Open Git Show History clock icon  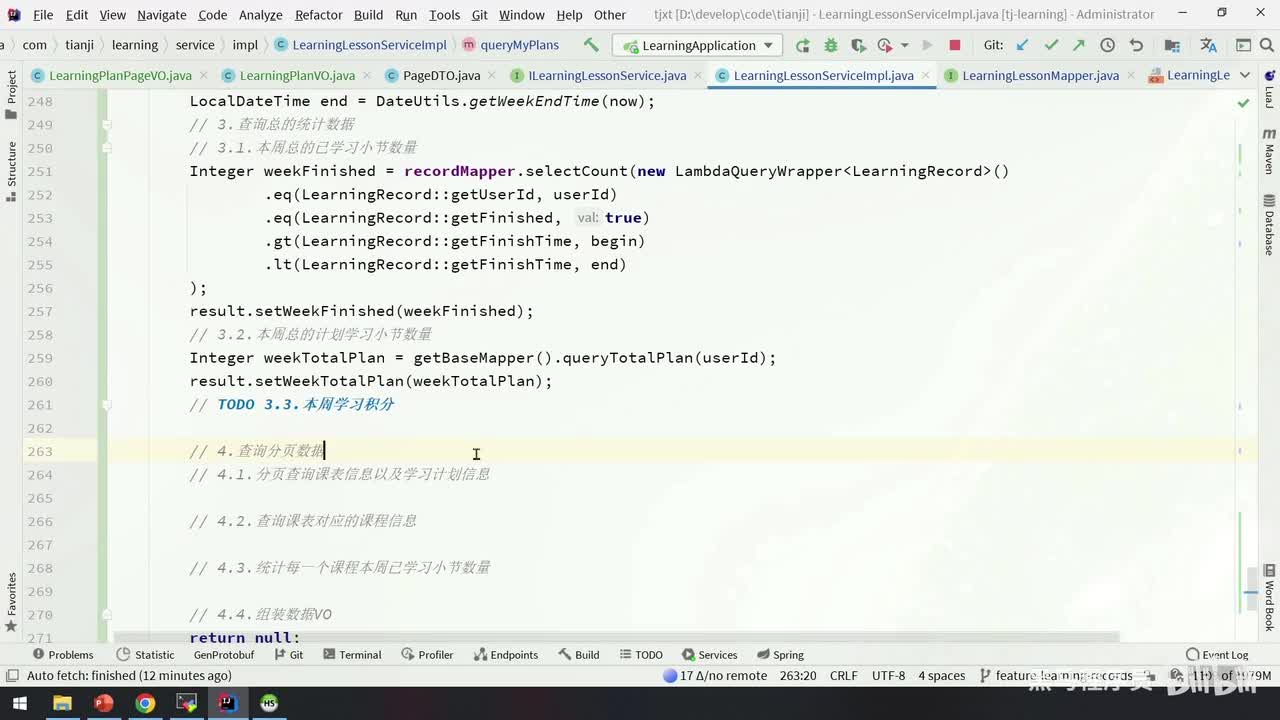pyautogui.click(x=1107, y=45)
